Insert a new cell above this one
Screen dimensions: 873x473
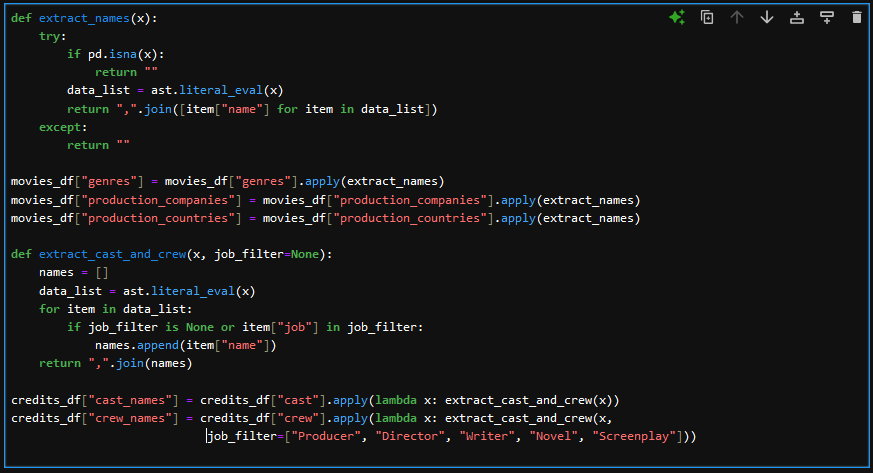(x=797, y=17)
